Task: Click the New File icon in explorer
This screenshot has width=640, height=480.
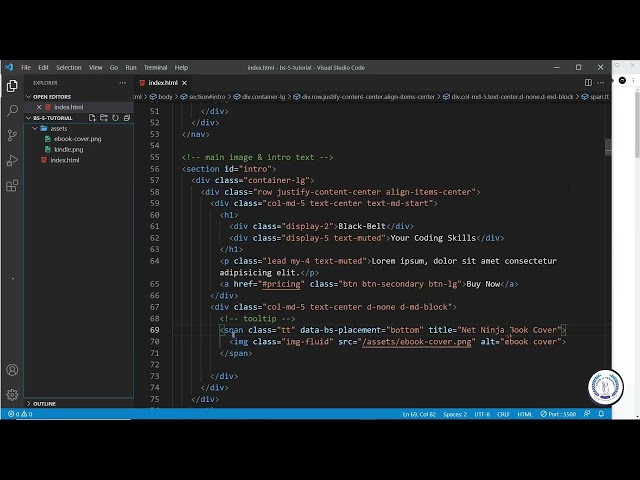Action: (92, 118)
